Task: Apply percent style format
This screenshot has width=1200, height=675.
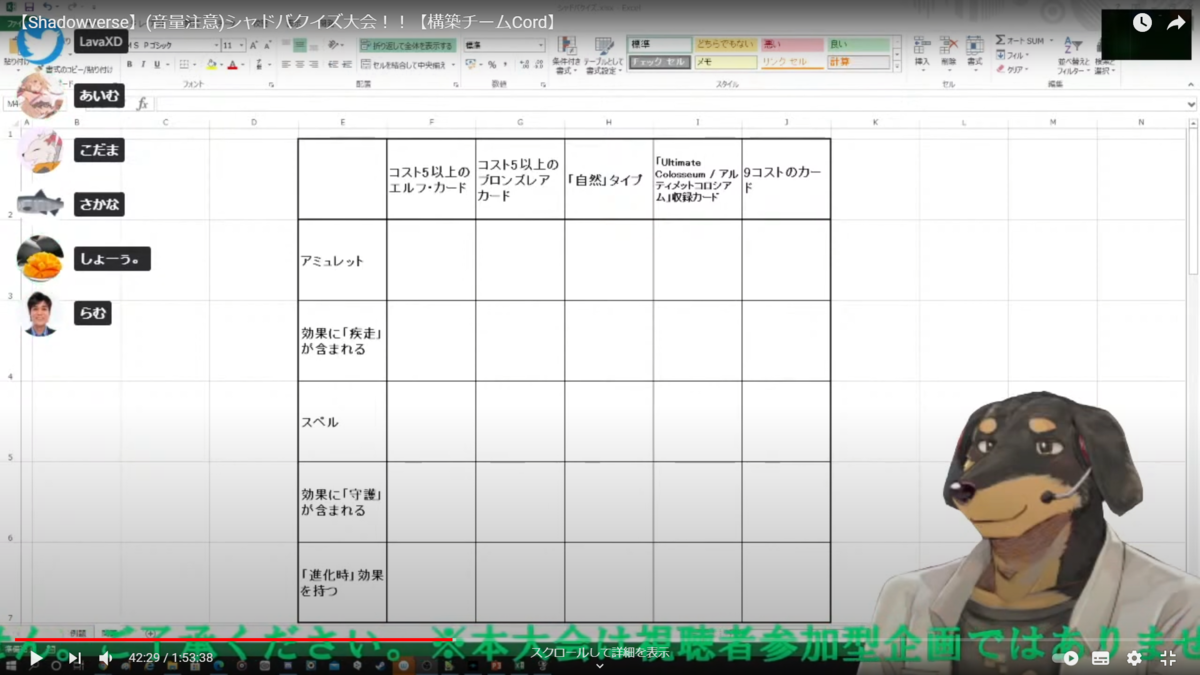Action: coord(492,65)
